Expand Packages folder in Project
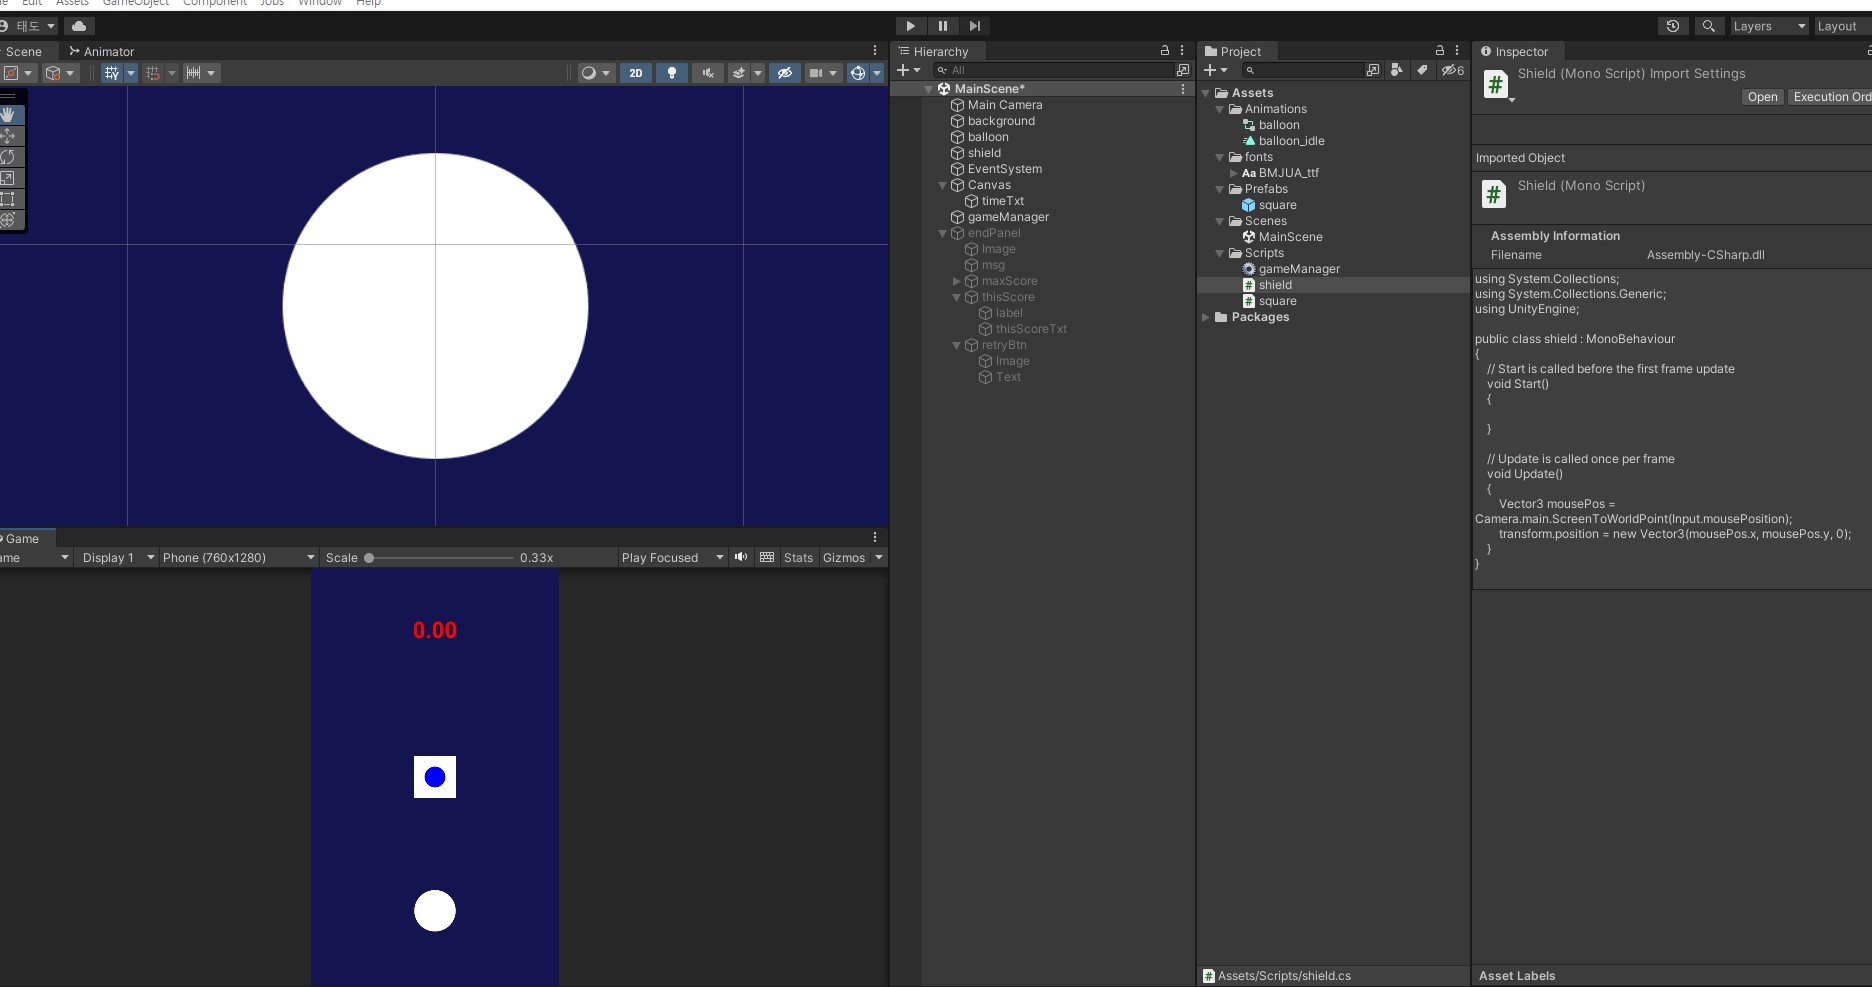 tap(1205, 317)
